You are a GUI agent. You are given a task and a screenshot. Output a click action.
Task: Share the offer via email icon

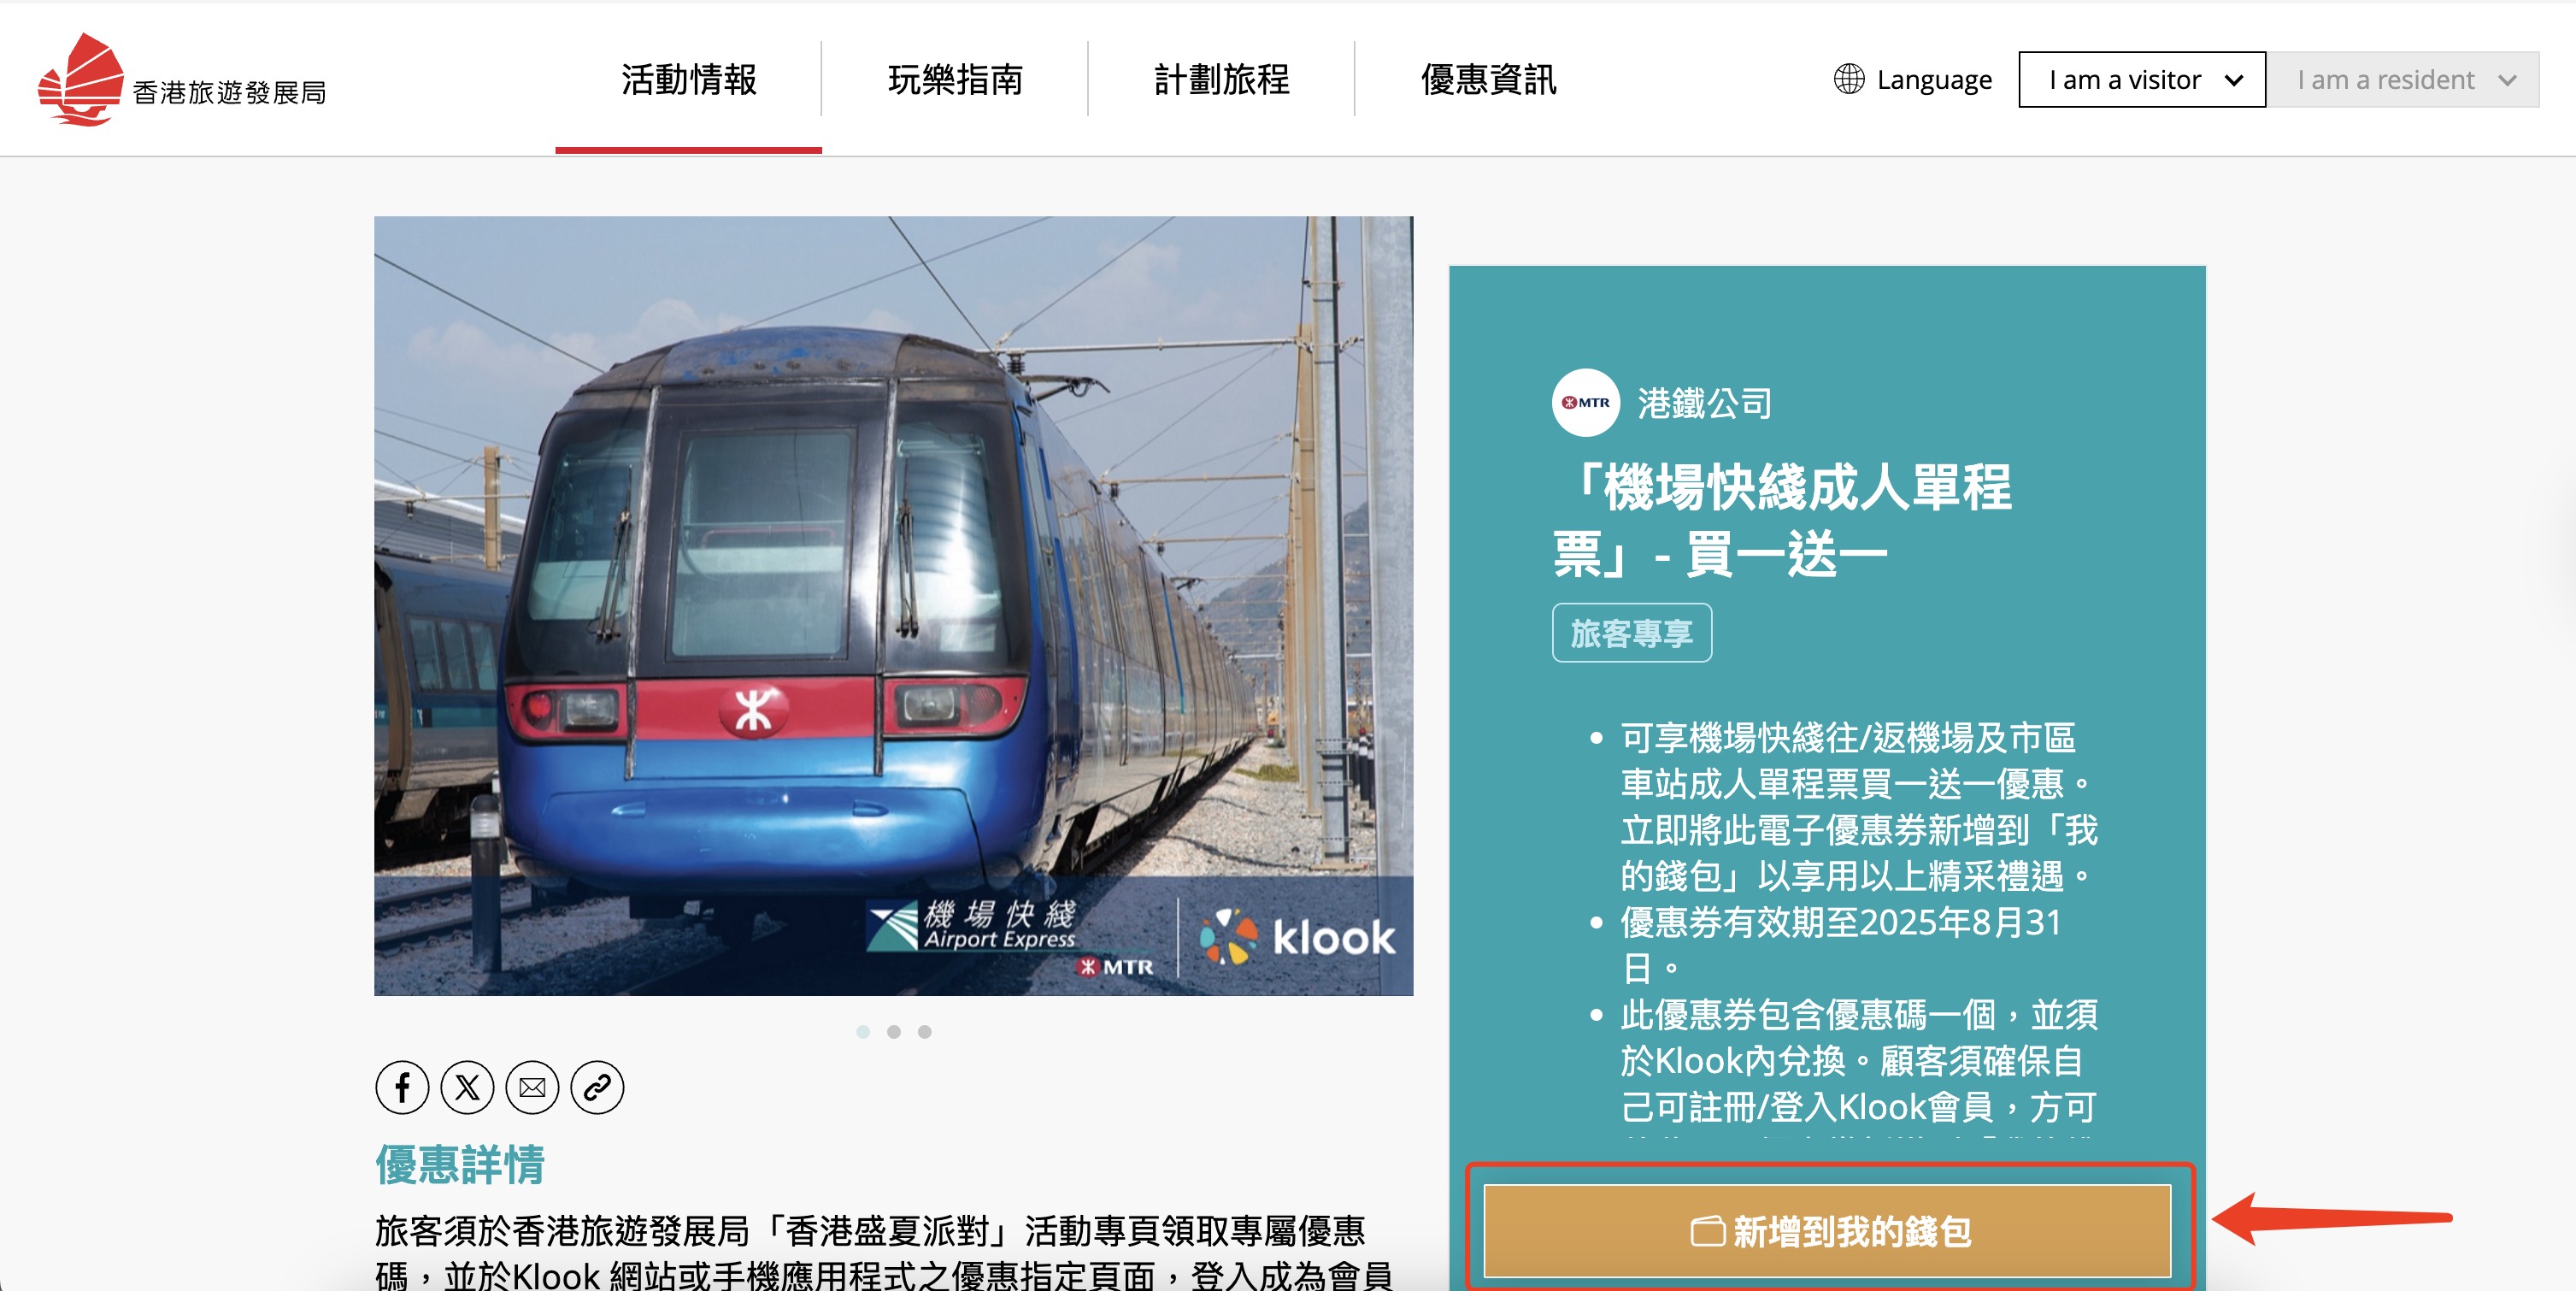pyautogui.click(x=532, y=1087)
